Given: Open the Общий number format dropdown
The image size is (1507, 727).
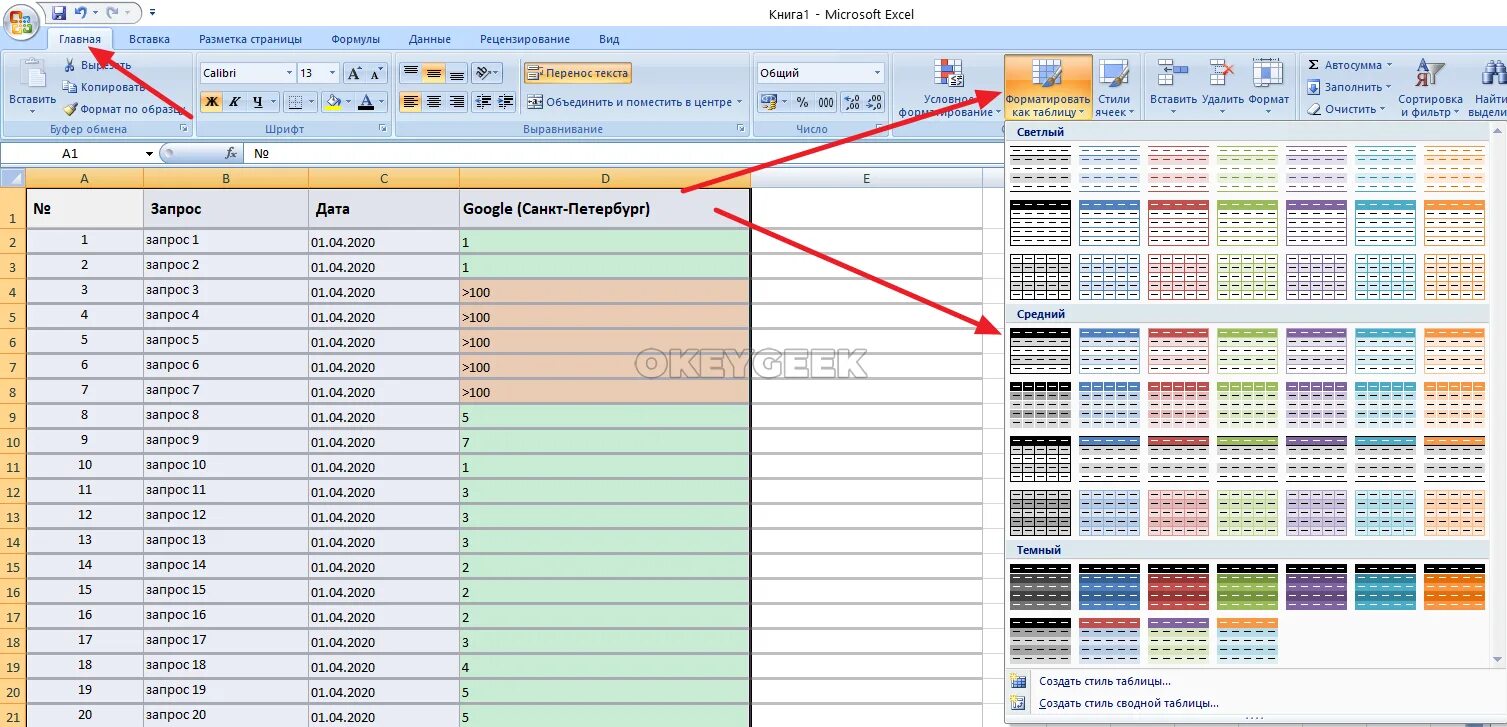Looking at the screenshot, I should tap(877, 73).
